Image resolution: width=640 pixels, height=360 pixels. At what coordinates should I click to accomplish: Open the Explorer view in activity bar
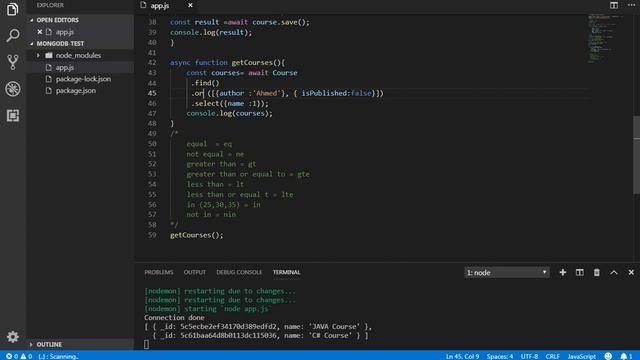click(x=13, y=9)
